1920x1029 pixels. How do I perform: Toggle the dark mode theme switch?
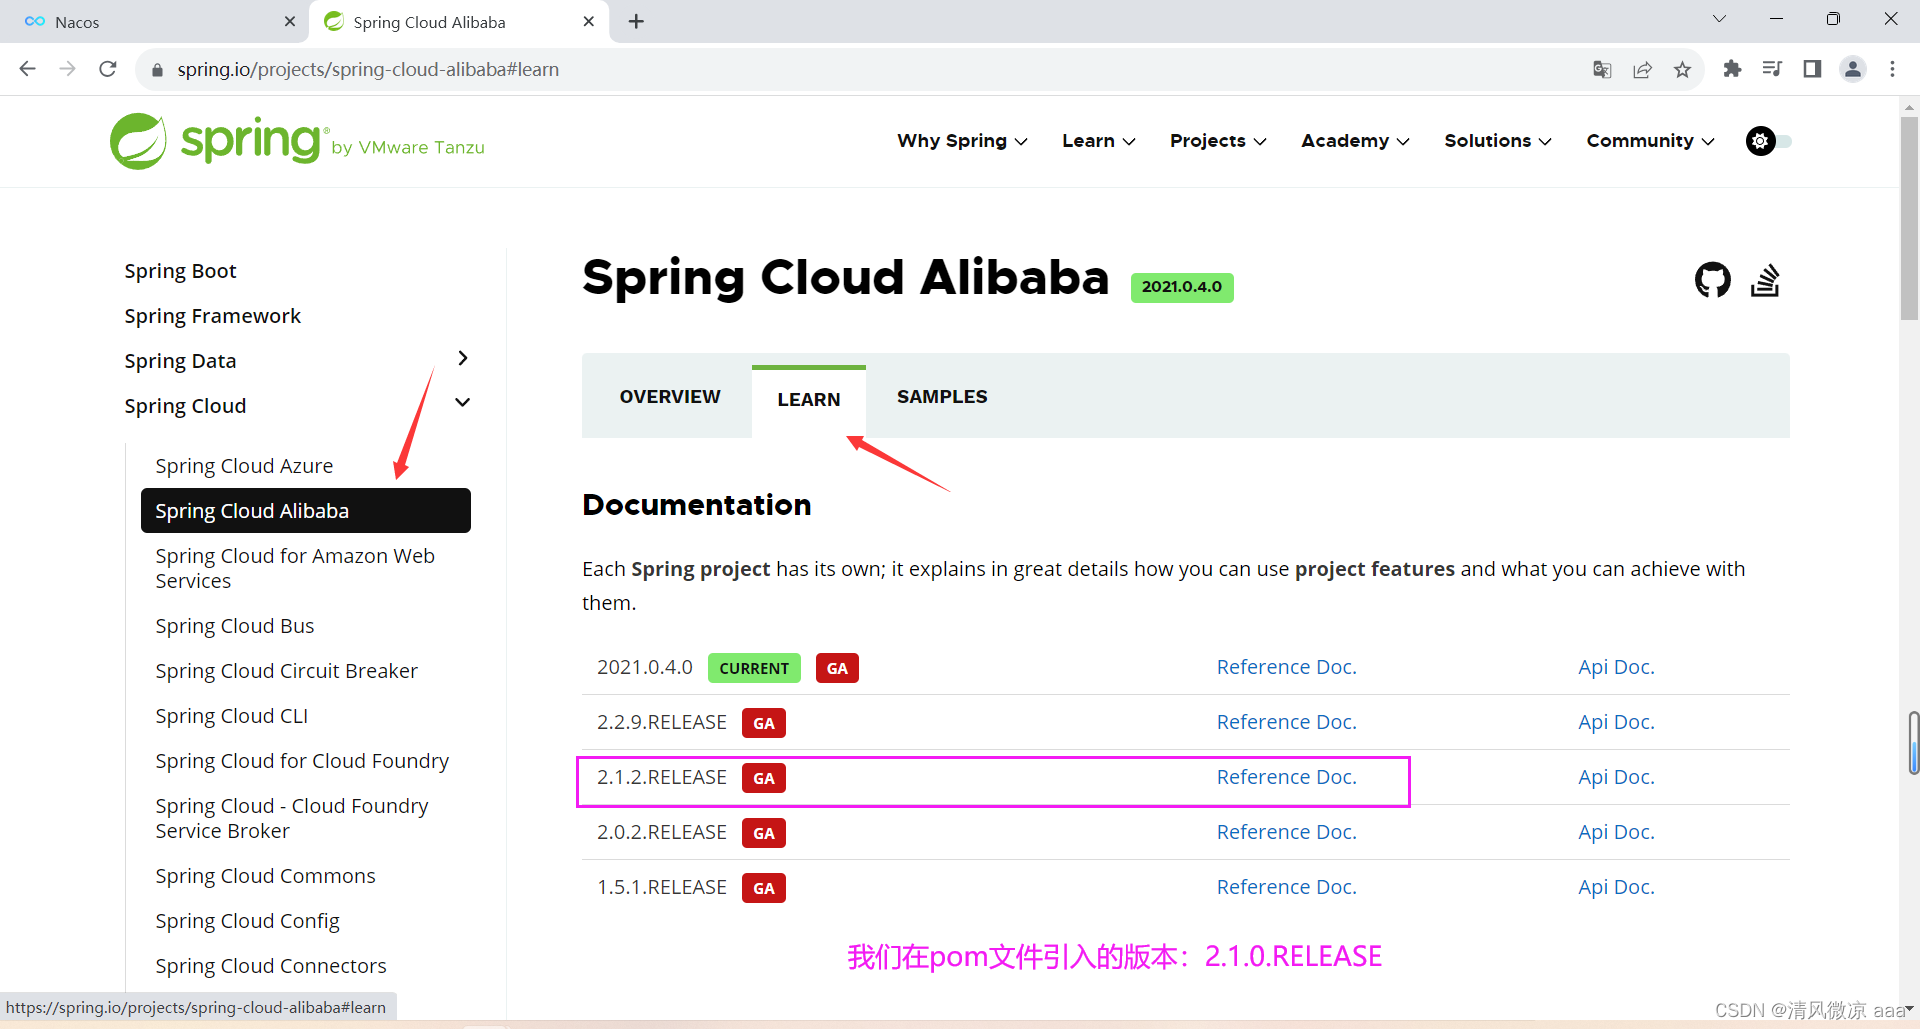1768,141
